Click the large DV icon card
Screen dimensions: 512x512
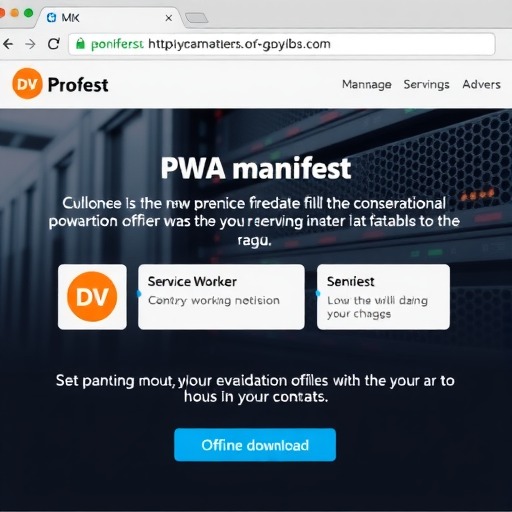click(x=92, y=297)
